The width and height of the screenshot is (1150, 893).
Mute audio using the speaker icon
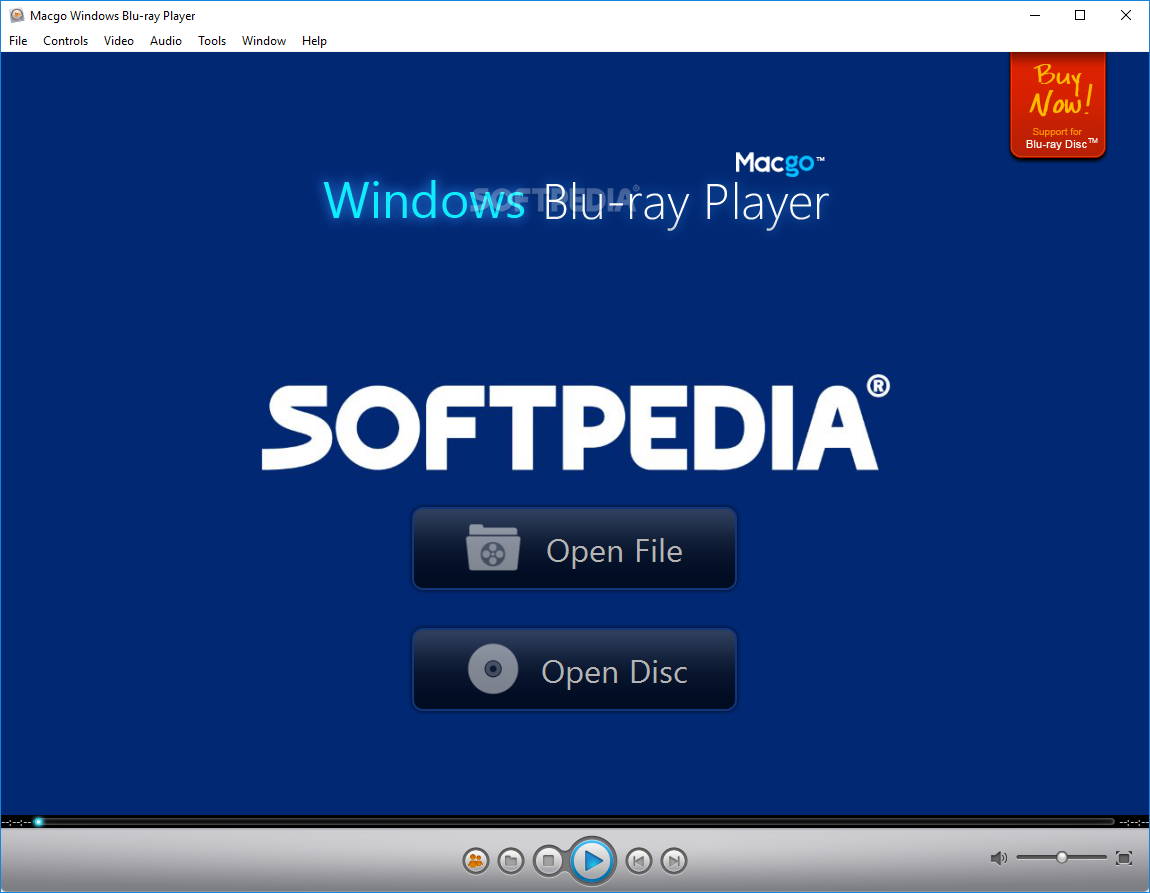(x=998, y=858)
